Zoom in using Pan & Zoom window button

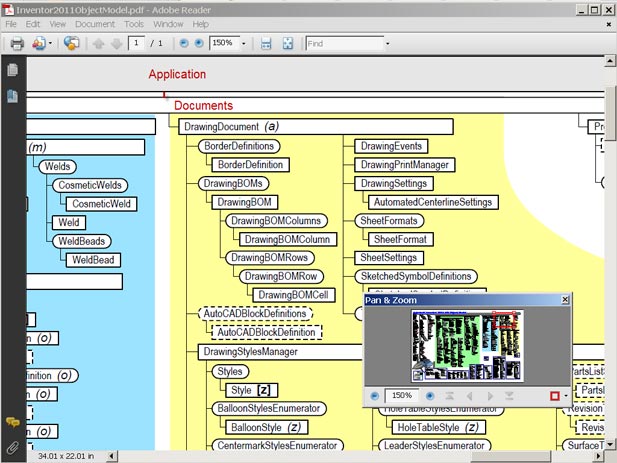click(429, 396)
